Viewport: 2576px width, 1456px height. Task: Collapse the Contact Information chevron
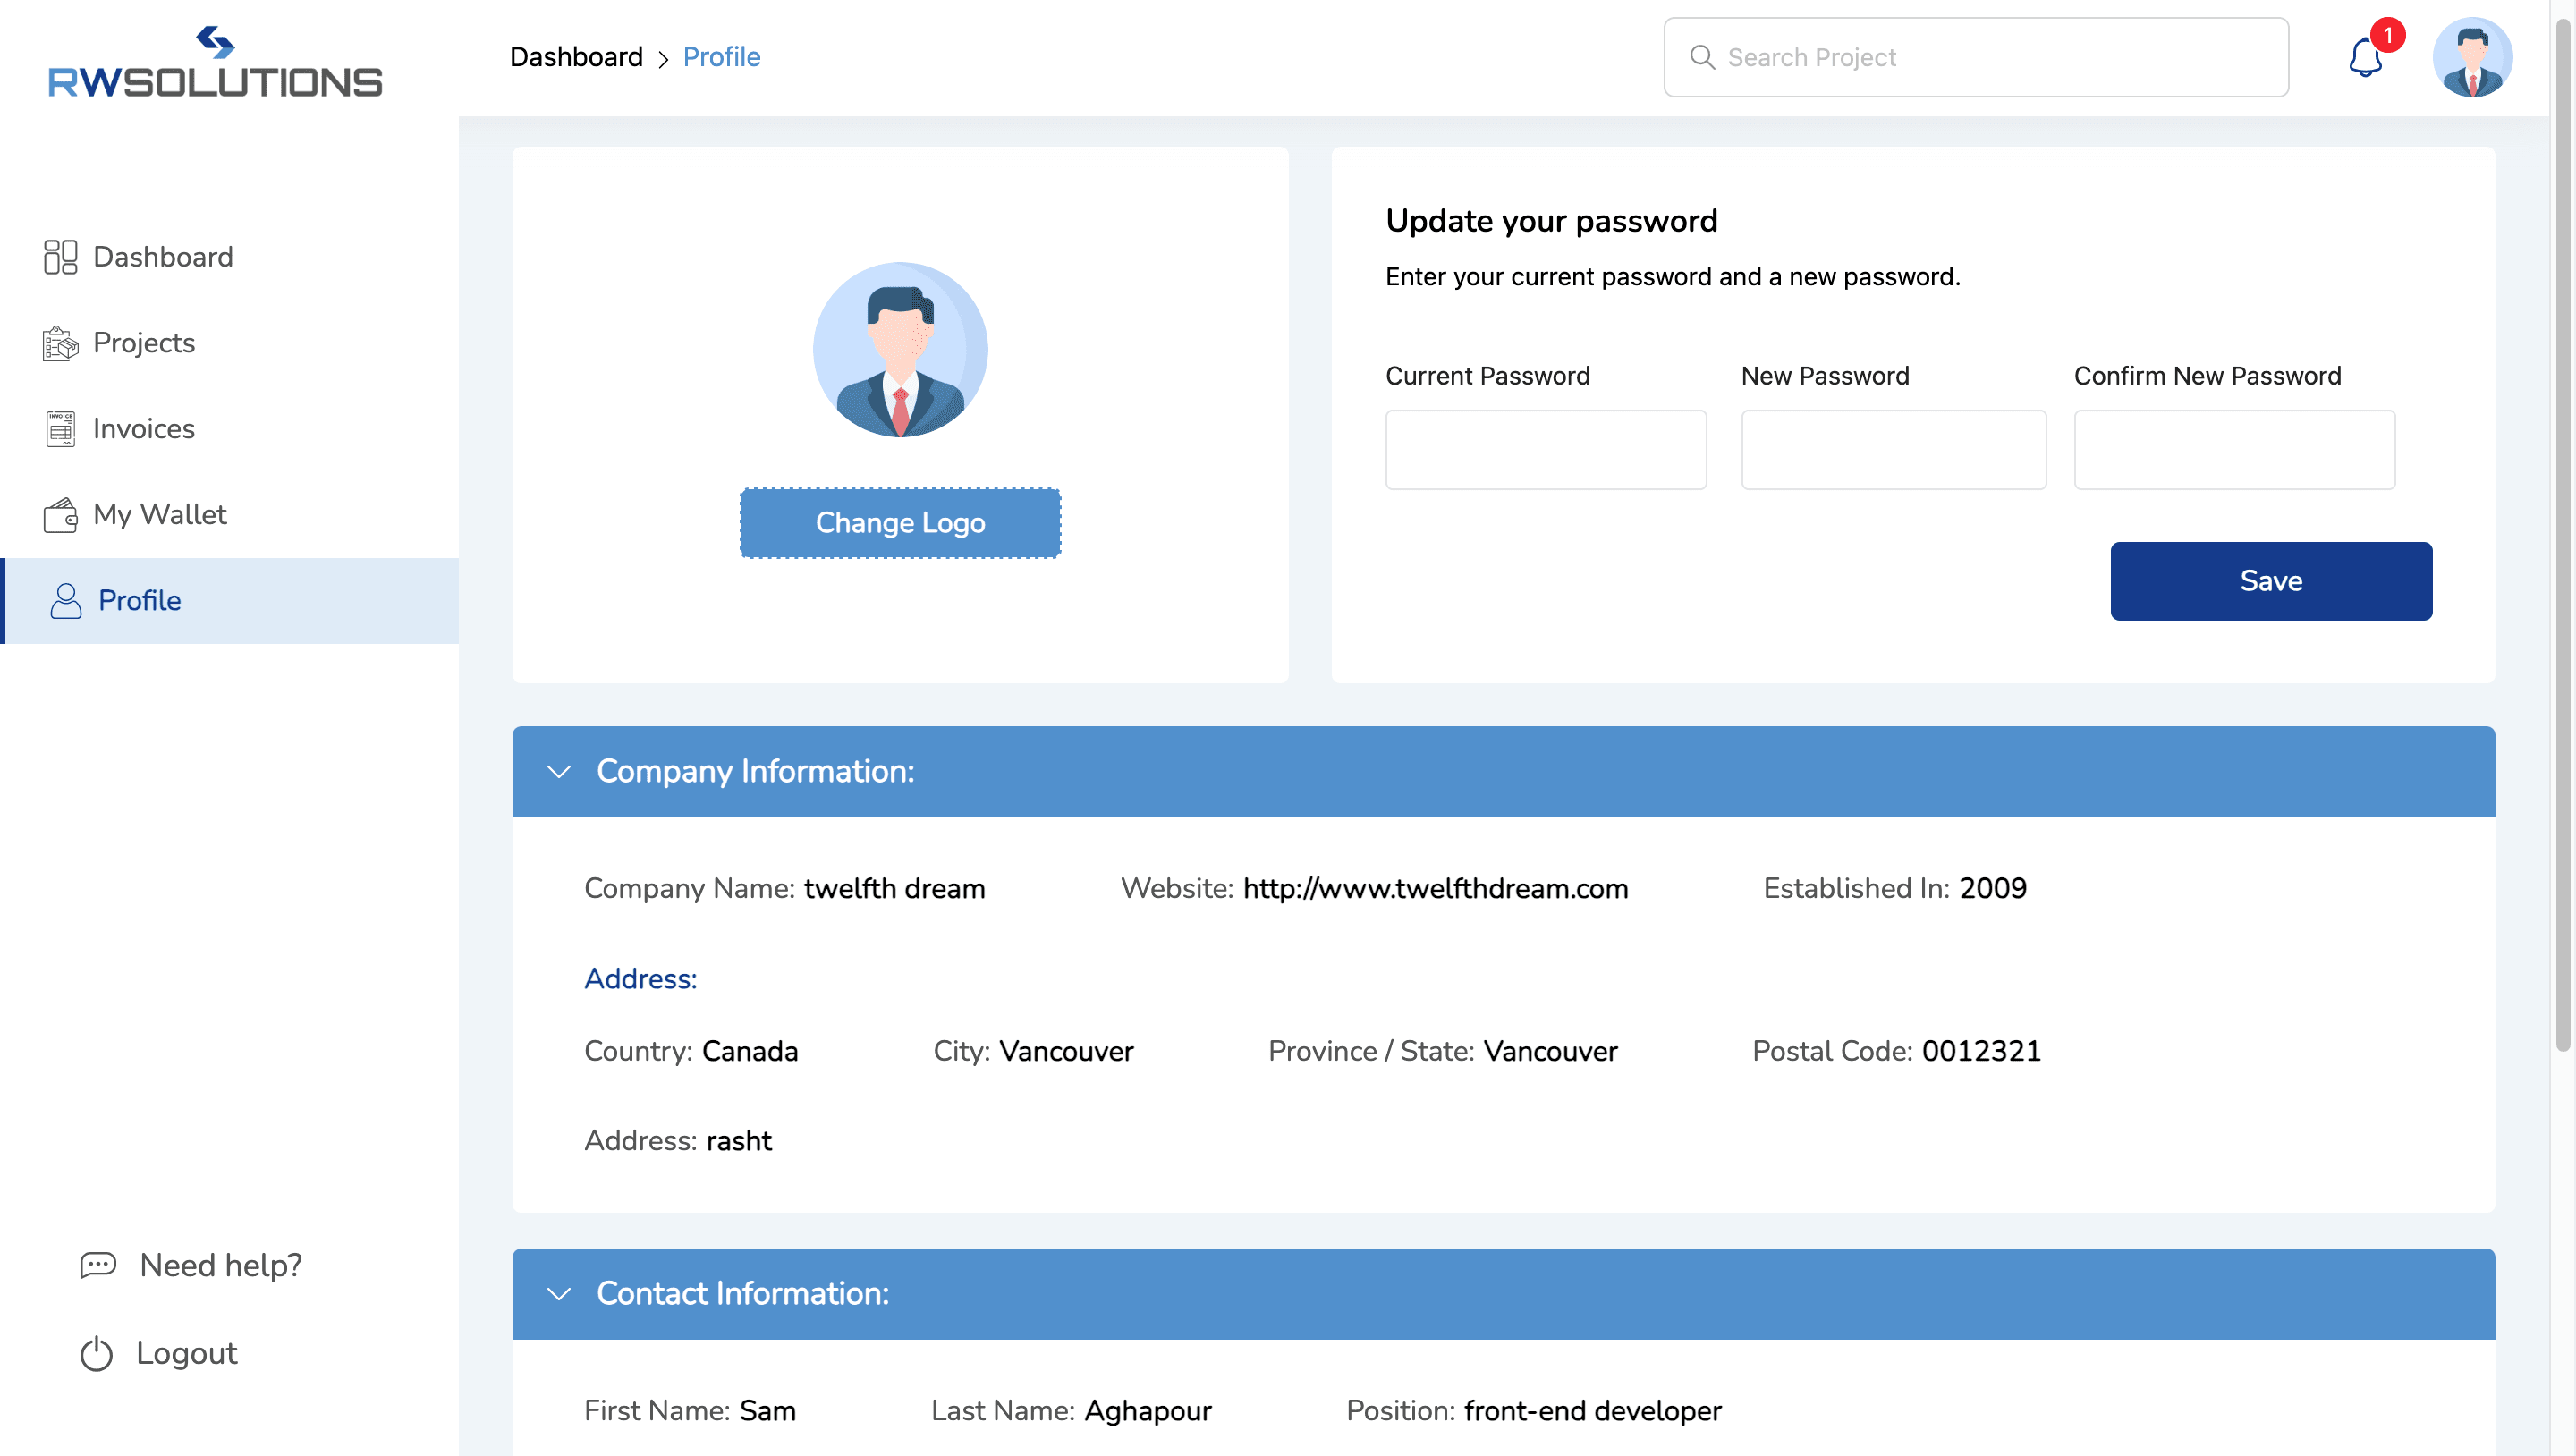click(x=559, y=1294)
